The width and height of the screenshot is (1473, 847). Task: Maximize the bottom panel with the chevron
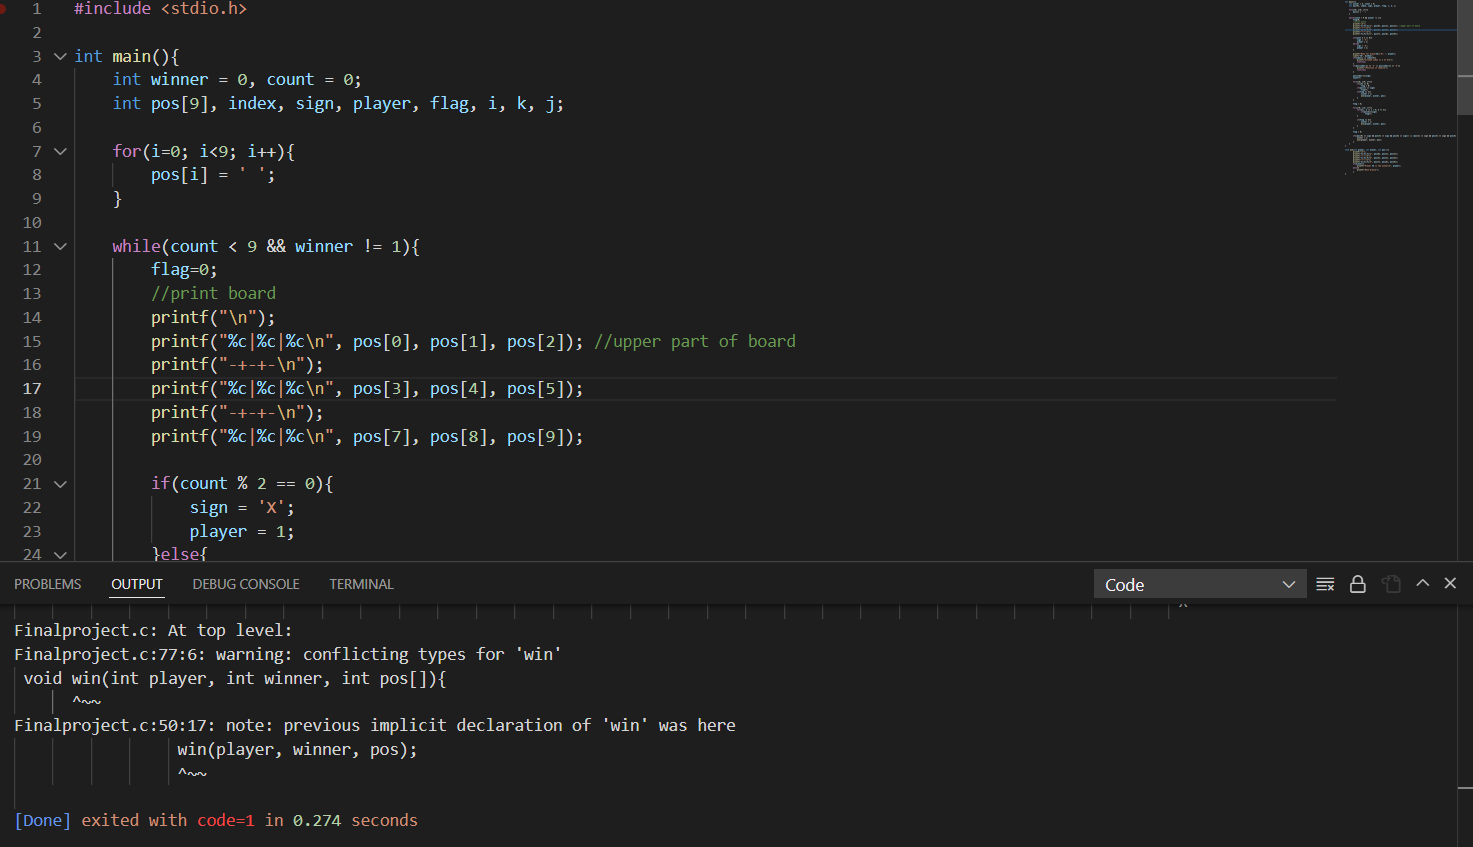(x=1421, y=583)
